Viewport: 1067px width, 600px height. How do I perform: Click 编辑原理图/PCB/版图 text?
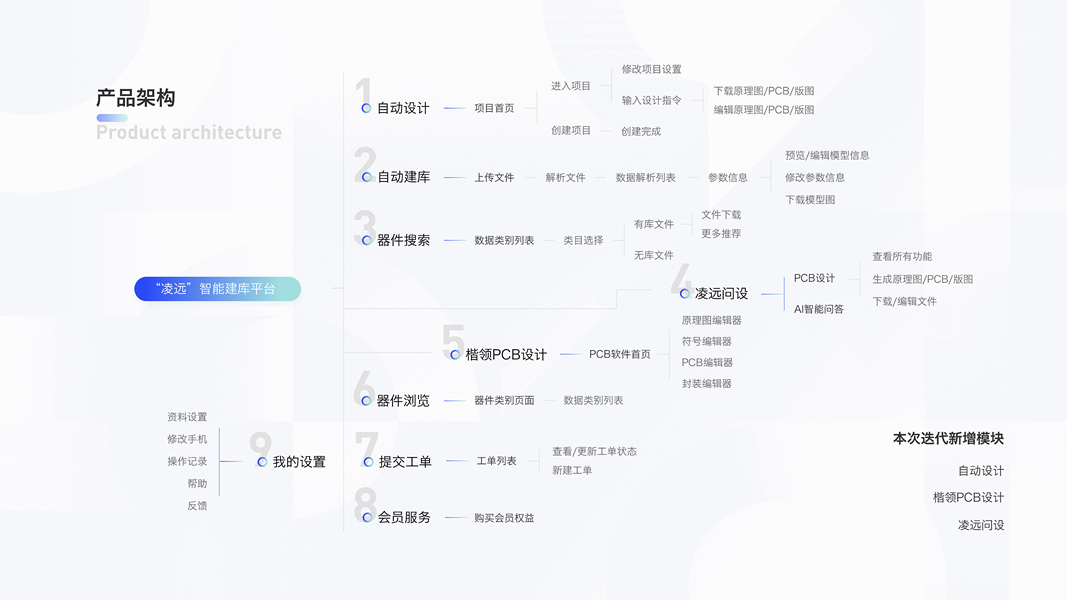pos(764,110)
